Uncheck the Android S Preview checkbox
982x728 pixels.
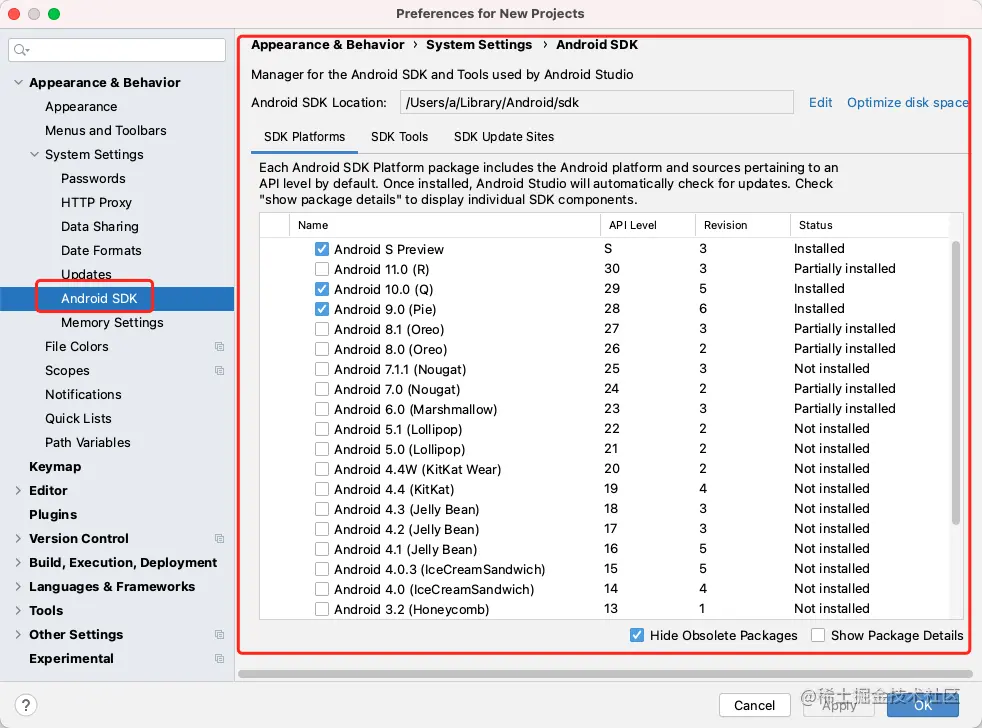322,249
